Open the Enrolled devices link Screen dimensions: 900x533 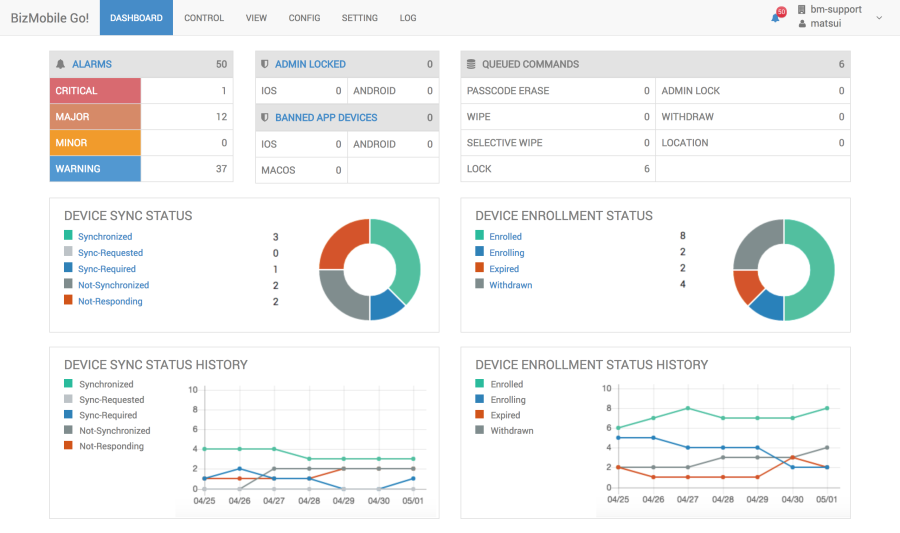pos(505,236)
